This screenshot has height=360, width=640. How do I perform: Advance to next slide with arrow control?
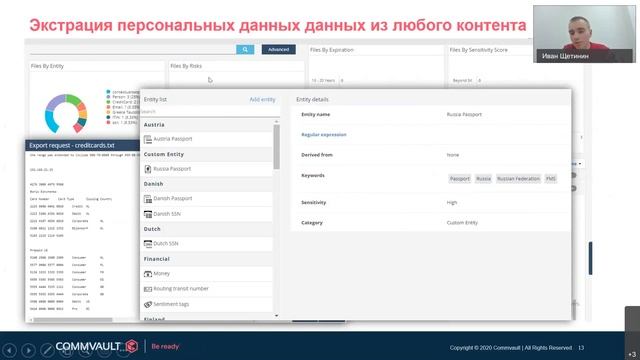[28, 350]
